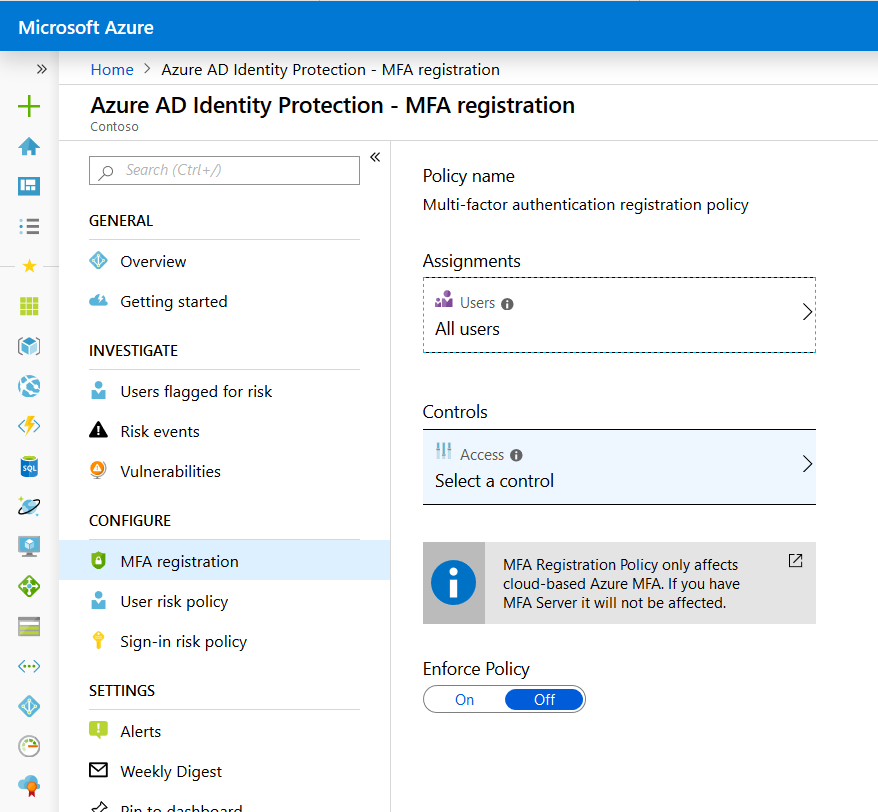Image resolution: width=878 pixels, height=812 pixels.
Task: Open the All services list icon
Action: coord(29,226)
